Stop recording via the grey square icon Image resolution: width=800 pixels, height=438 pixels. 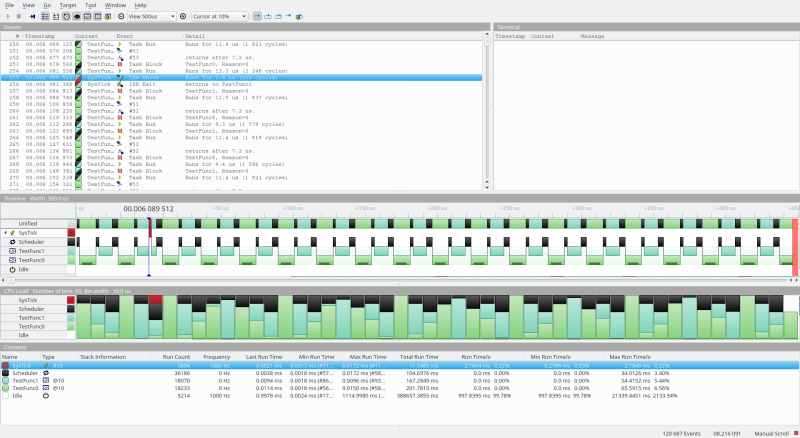[19, 16]
